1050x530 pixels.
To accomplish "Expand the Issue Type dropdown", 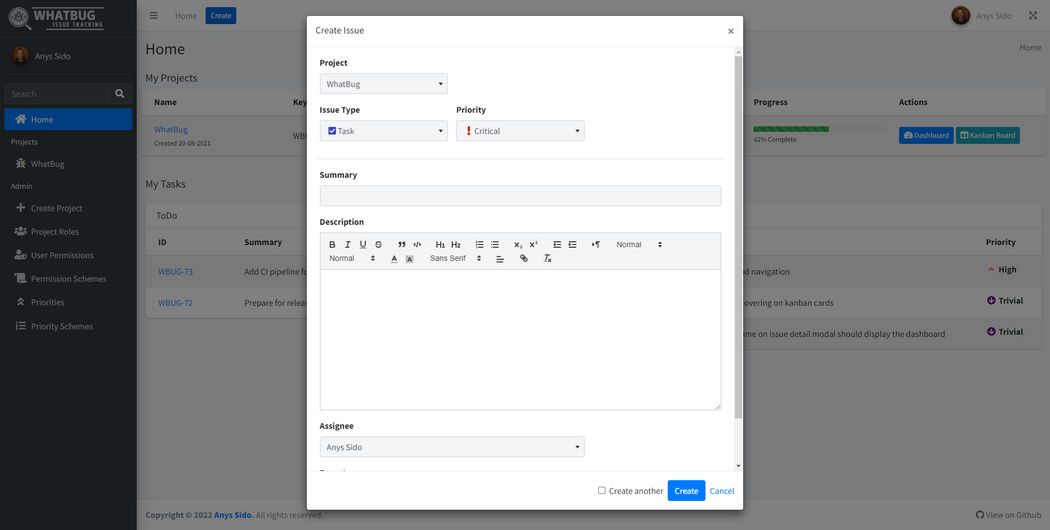I will [x=383, y=131].
